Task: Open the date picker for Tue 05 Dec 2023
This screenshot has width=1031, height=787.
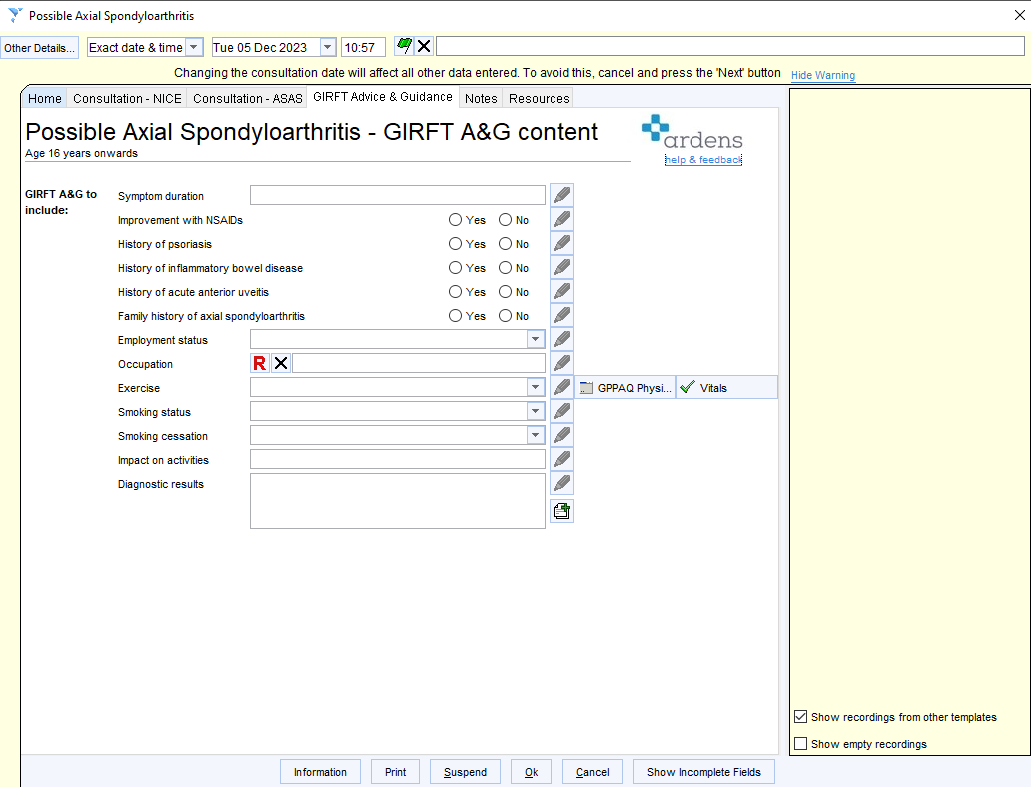Action: click(327, 47)
